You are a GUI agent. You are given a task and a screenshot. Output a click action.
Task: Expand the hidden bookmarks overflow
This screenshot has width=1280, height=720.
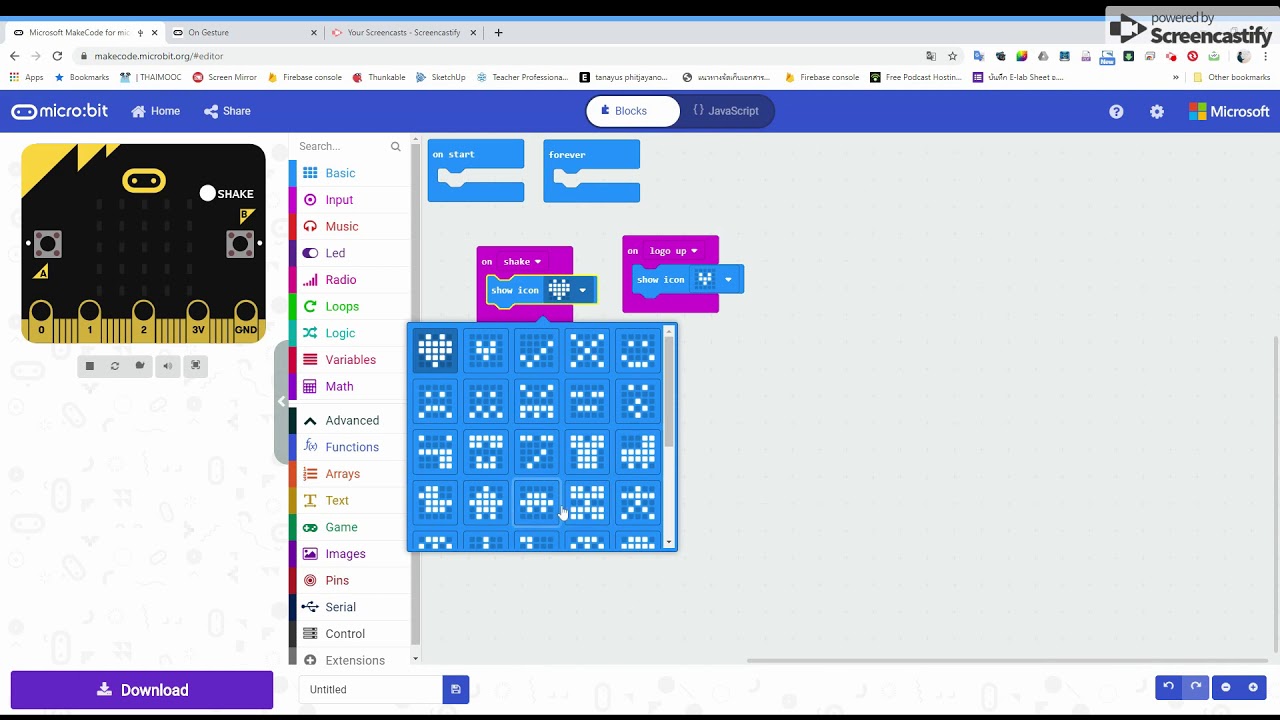click(x=1176, y=77)
